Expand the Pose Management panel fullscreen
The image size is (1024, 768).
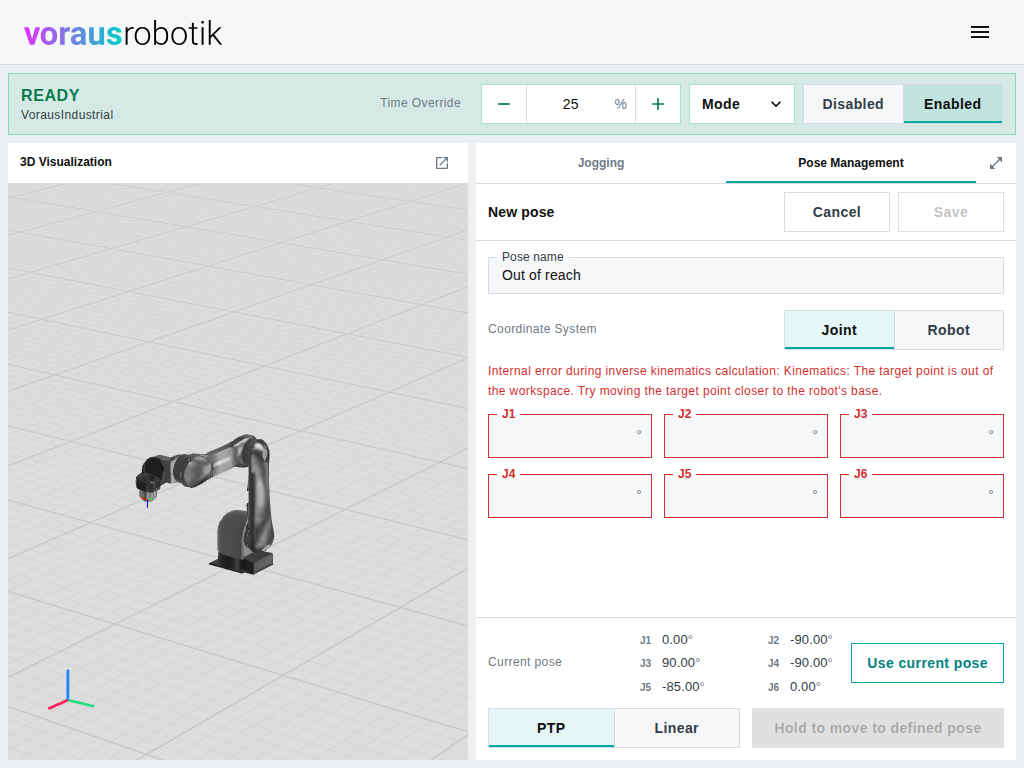point(995,163)
